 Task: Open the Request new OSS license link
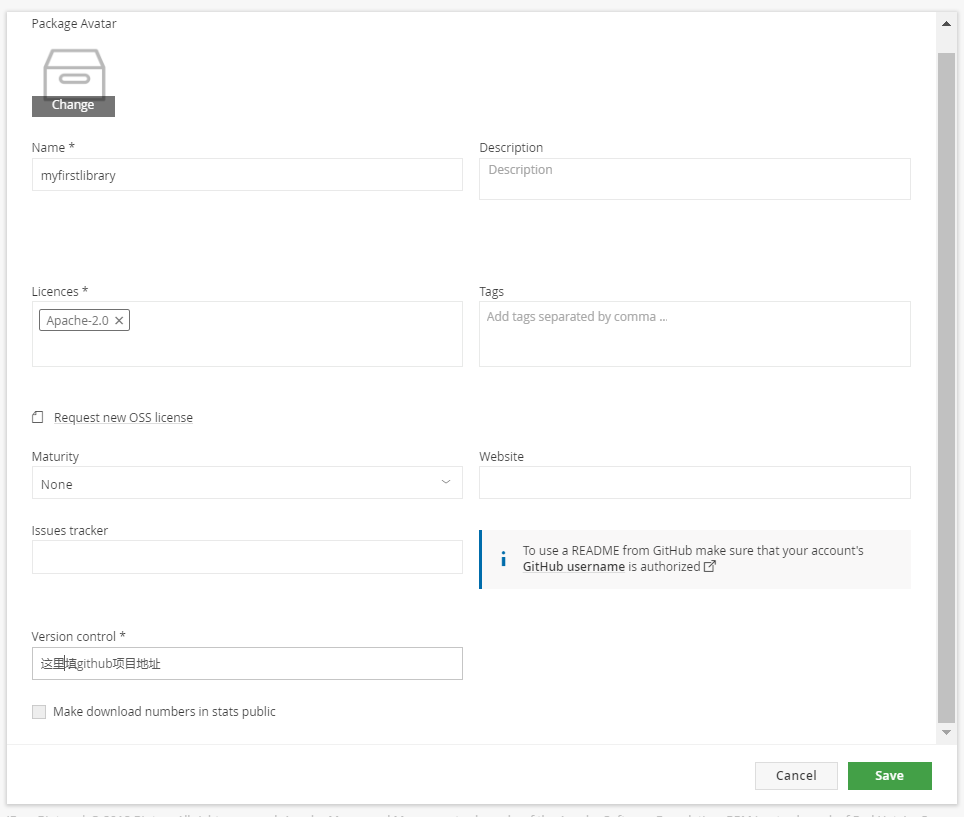click(x=123, y=417)
